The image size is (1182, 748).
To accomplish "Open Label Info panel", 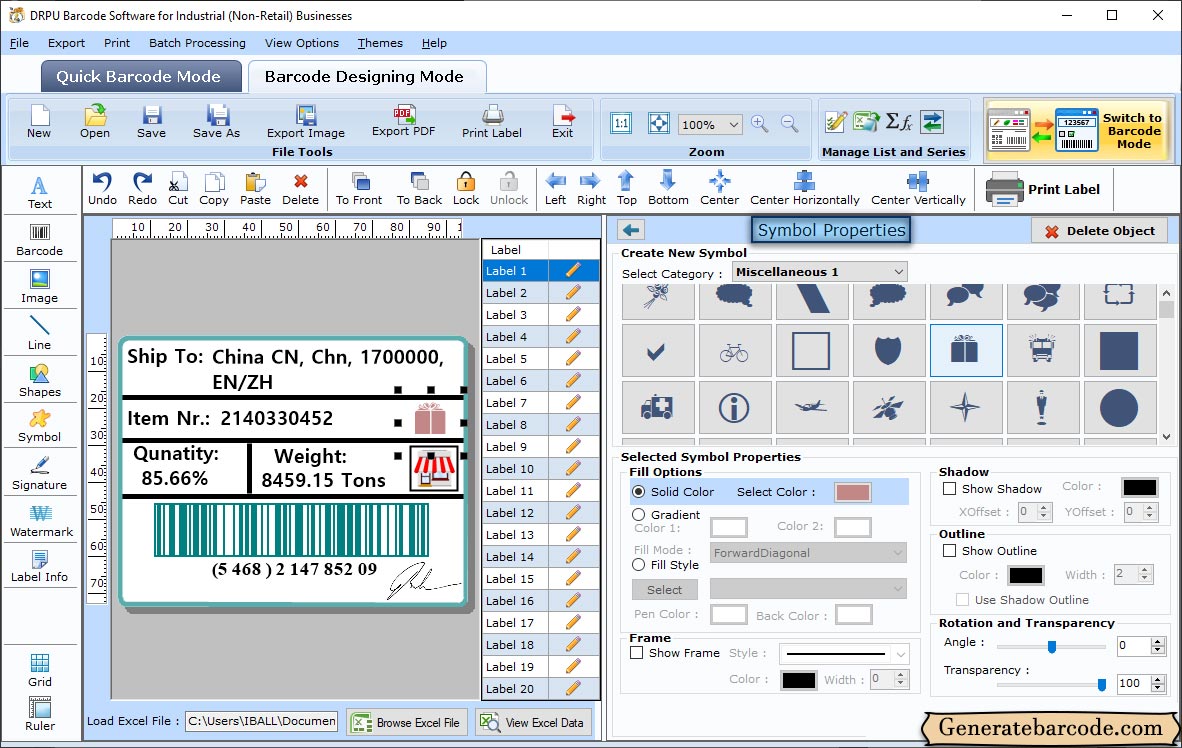I will click(39, 566).
